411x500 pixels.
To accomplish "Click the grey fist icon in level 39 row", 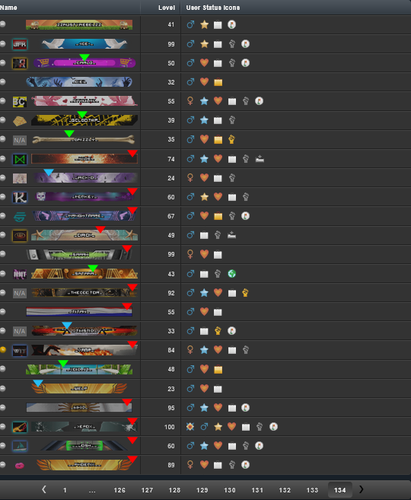I will (x=232, y=120).
